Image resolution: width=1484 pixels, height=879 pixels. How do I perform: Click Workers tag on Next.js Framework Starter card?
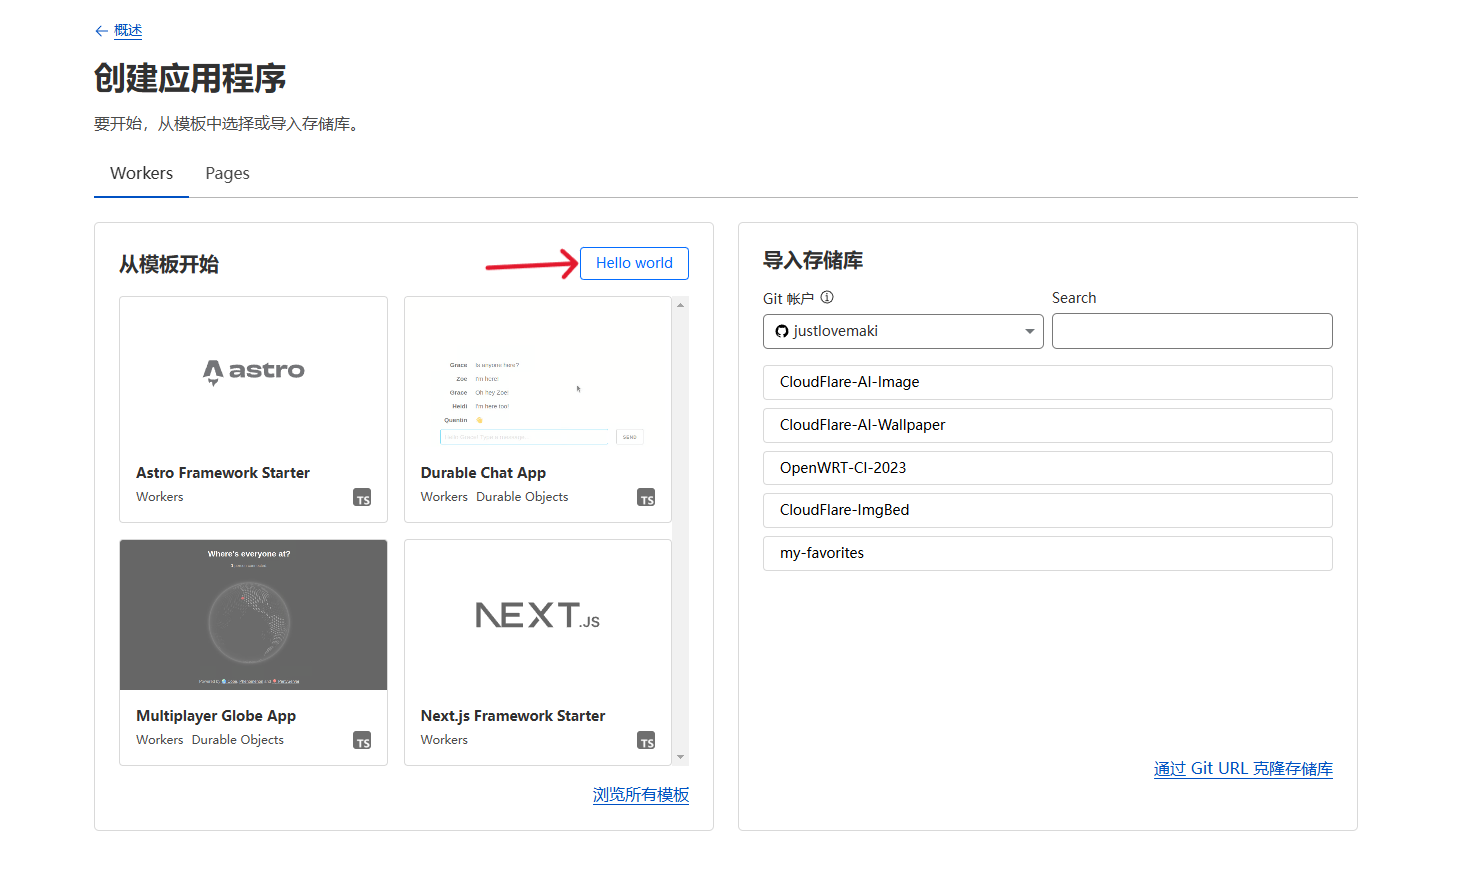point(444,740)
